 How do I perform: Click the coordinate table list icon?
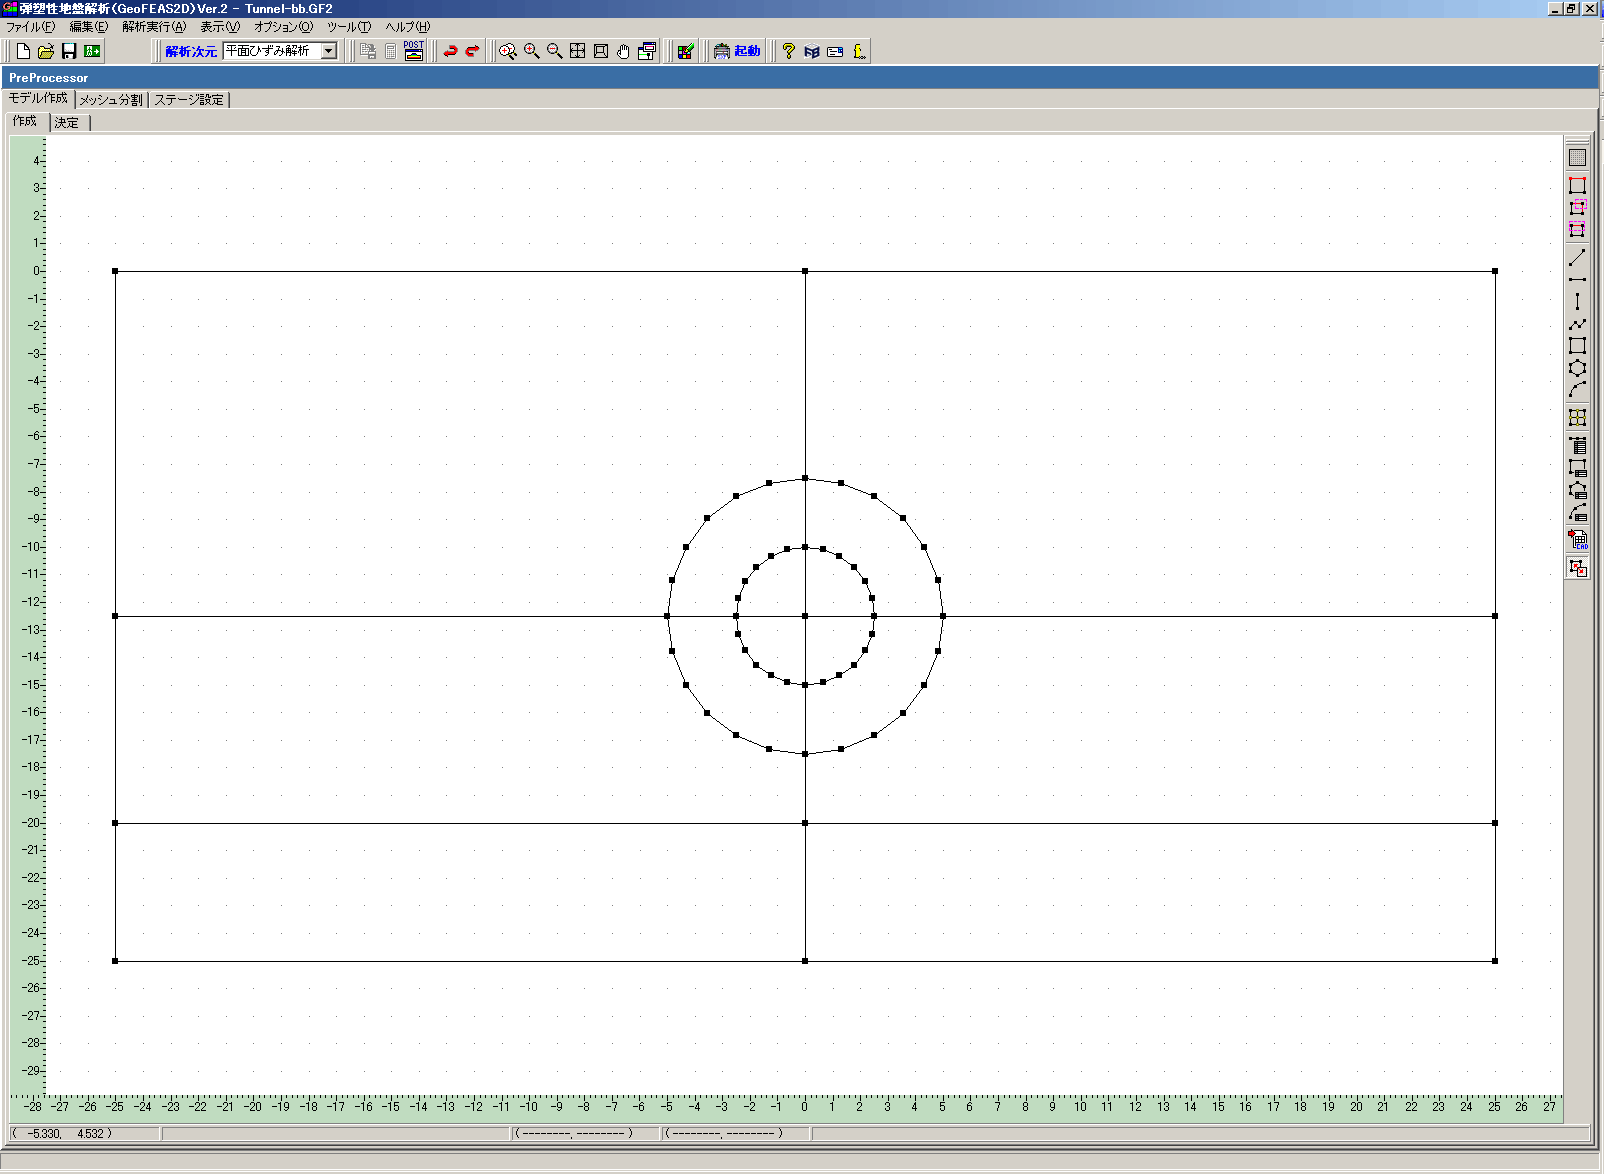1577,446
